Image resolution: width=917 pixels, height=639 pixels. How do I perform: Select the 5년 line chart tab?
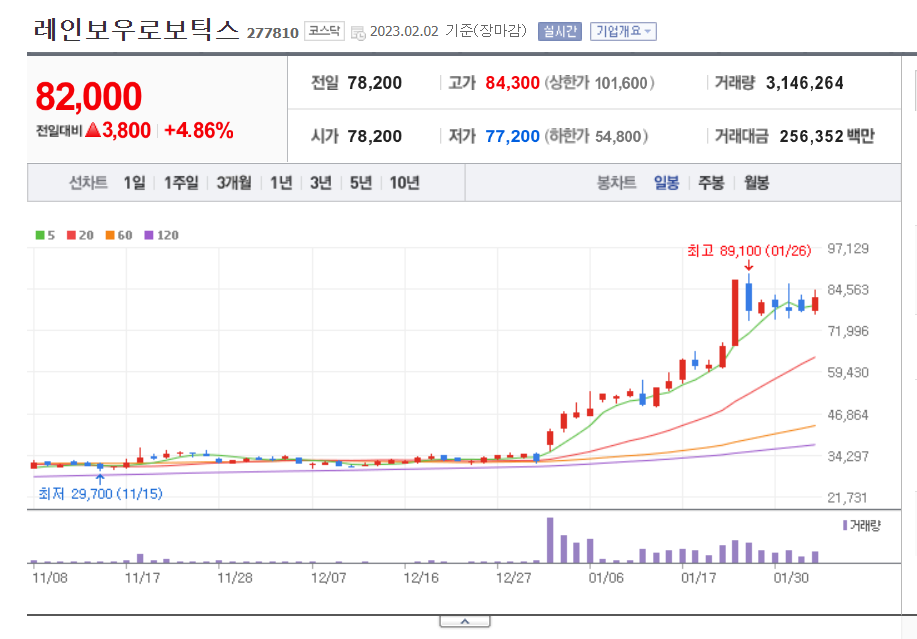tap(361, 183)
